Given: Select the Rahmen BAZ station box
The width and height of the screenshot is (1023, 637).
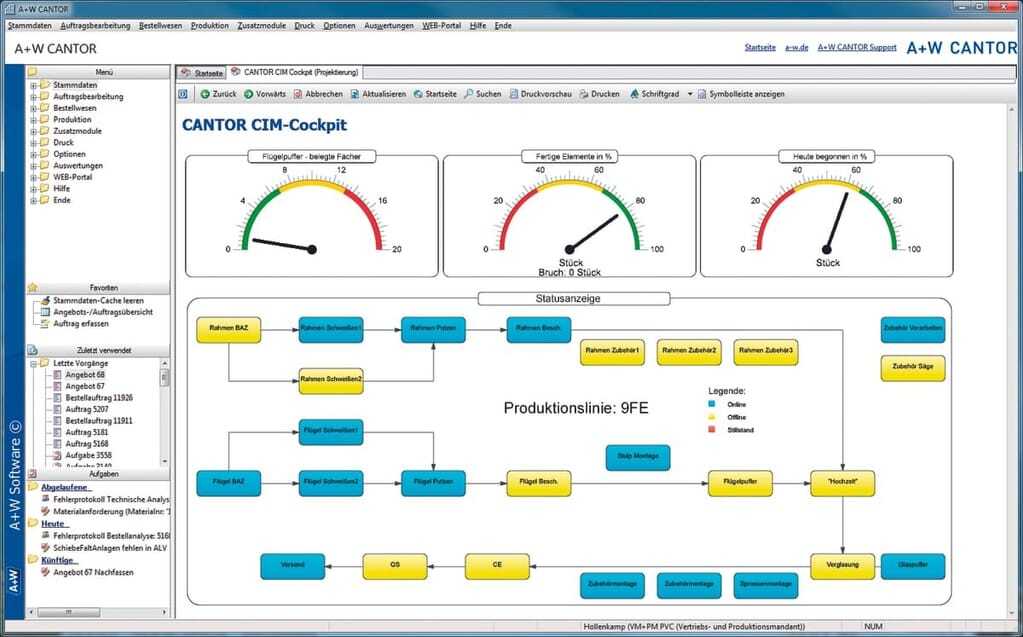Looking at the screenshot, I should (229, 329).
